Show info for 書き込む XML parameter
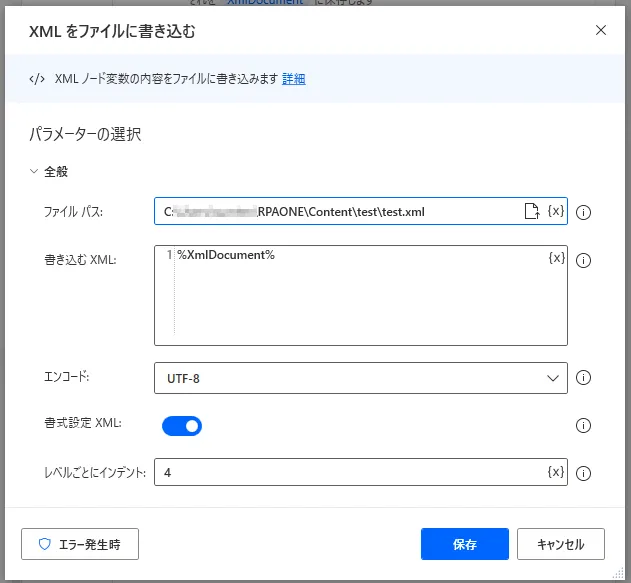The image size is (631, 583). pos(583,260)
